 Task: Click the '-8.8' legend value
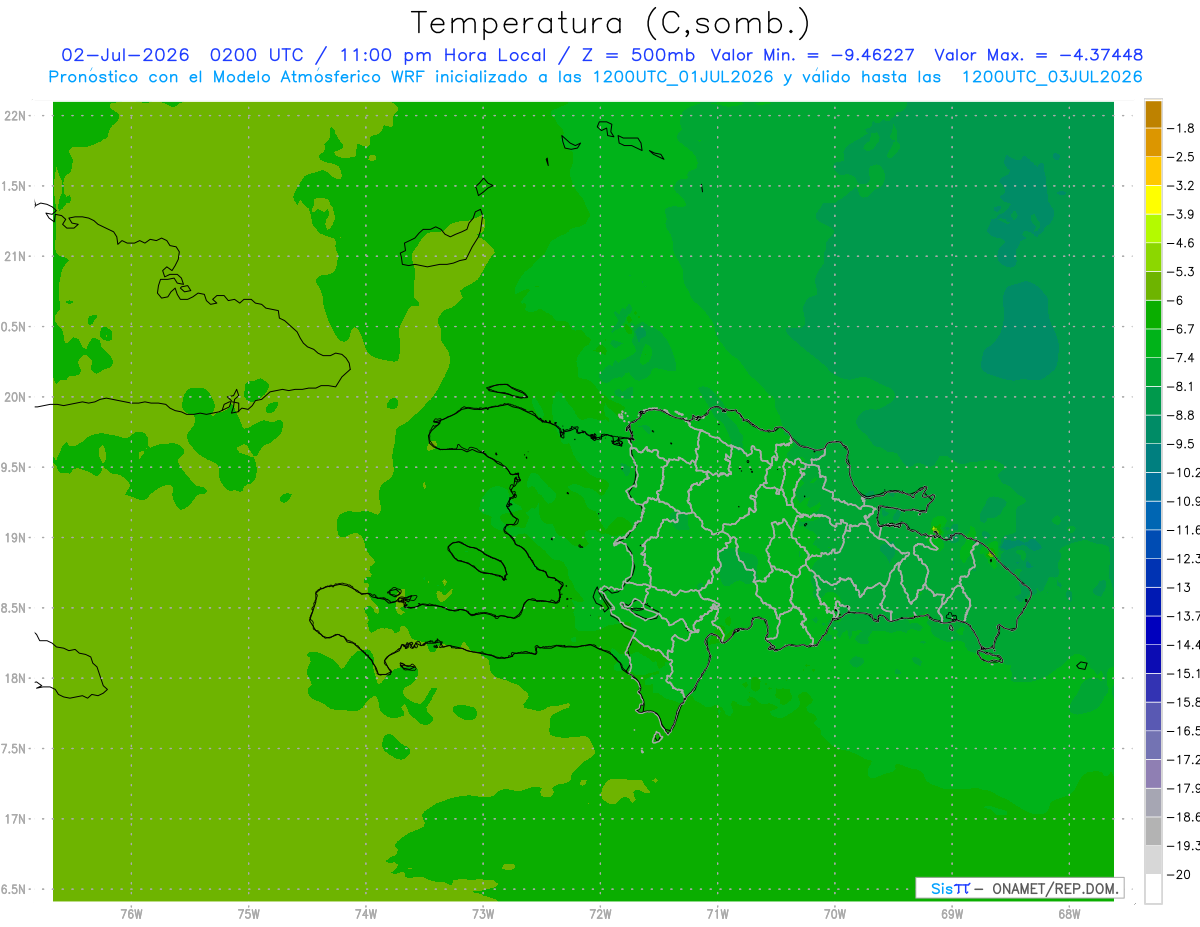[1182, 415]
